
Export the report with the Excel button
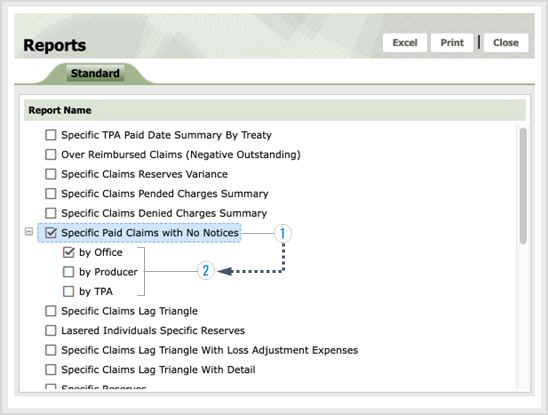coord(405,43)
